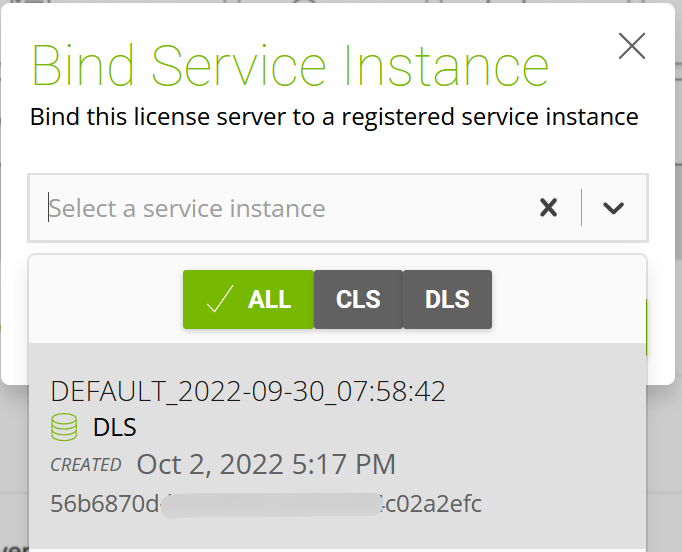The image size is (682, 552).
Task: Click the dialog description about registered service instance
Action: (334, 117)
